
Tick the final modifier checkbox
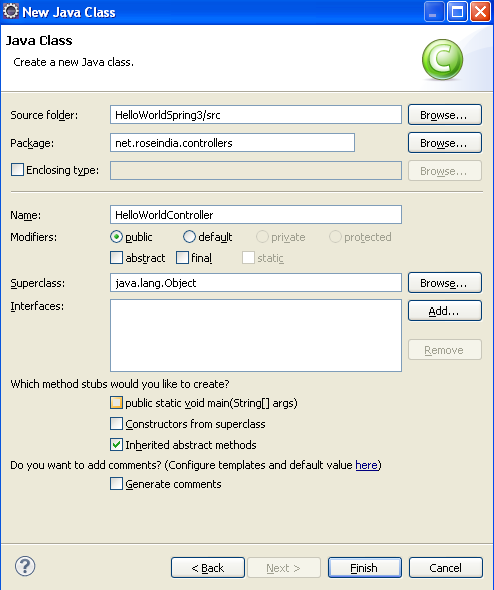point(182,258)
